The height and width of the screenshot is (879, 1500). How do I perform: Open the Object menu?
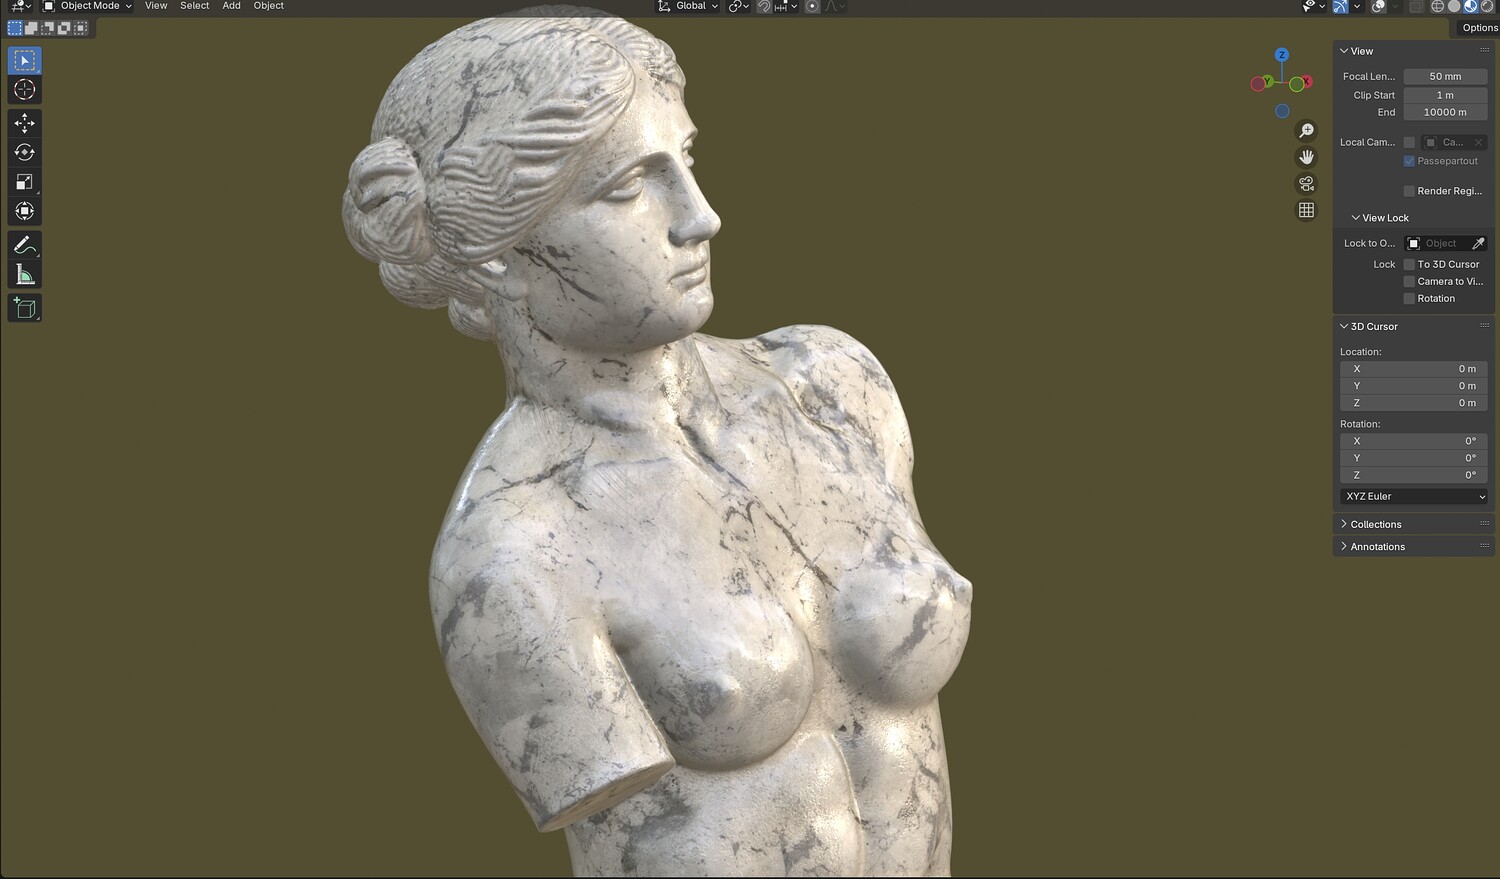tap(269, 6)
